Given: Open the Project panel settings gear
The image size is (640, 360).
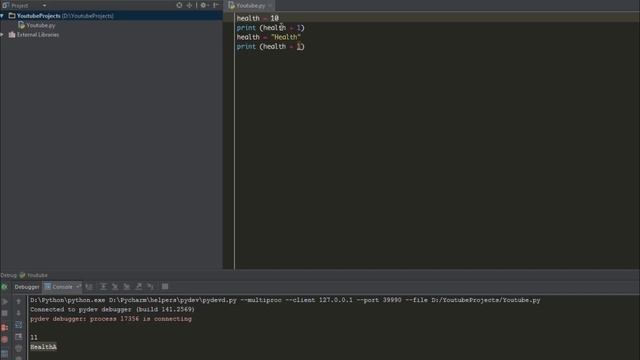Looking at the screenshot, I should click(x=203, y=5).
